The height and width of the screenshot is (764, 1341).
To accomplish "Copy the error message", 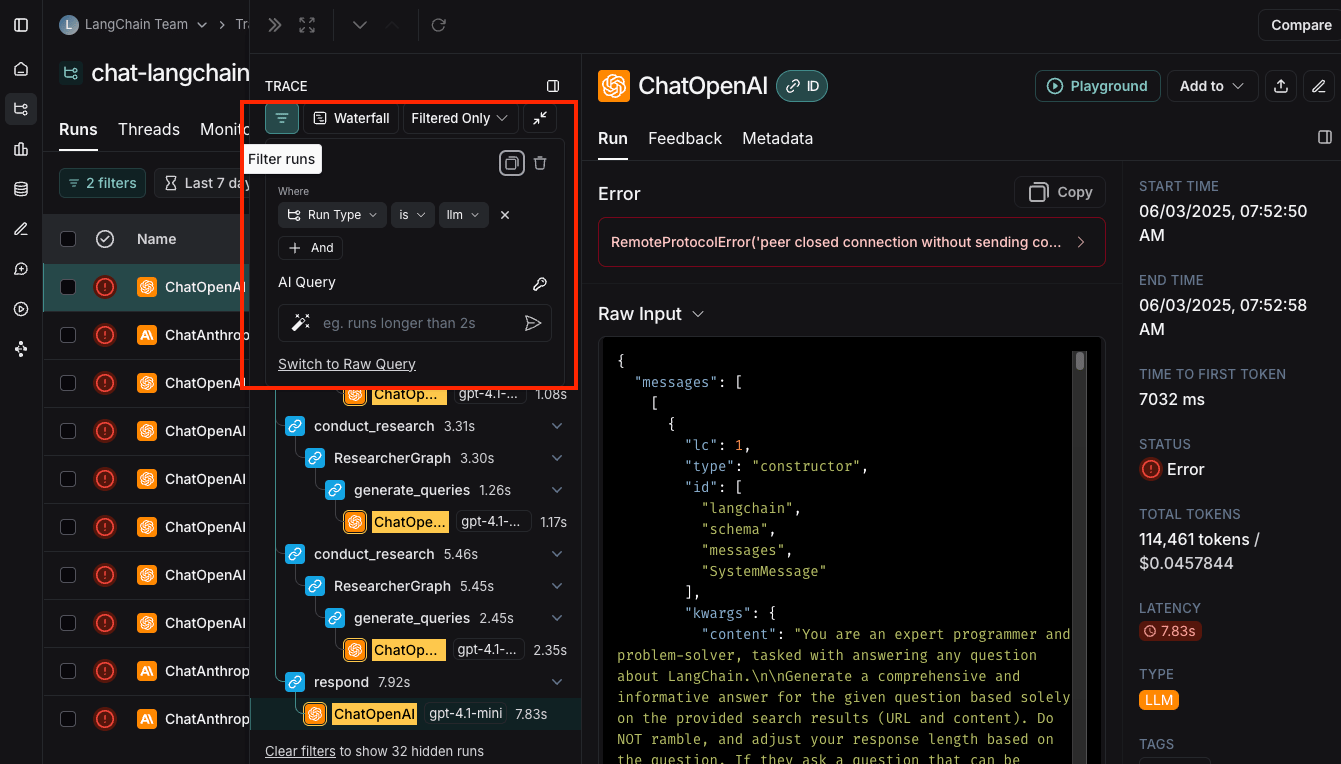I will (x=1060, y=192).
